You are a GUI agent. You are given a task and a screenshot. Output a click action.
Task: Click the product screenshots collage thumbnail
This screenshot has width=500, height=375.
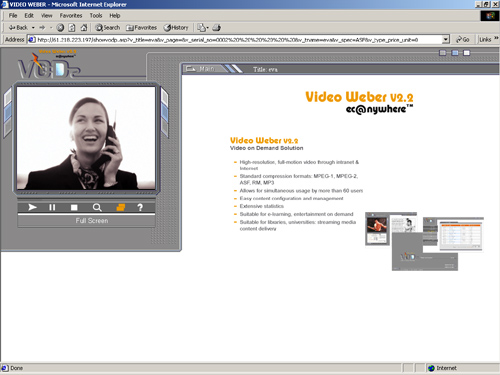coord(424,241)
